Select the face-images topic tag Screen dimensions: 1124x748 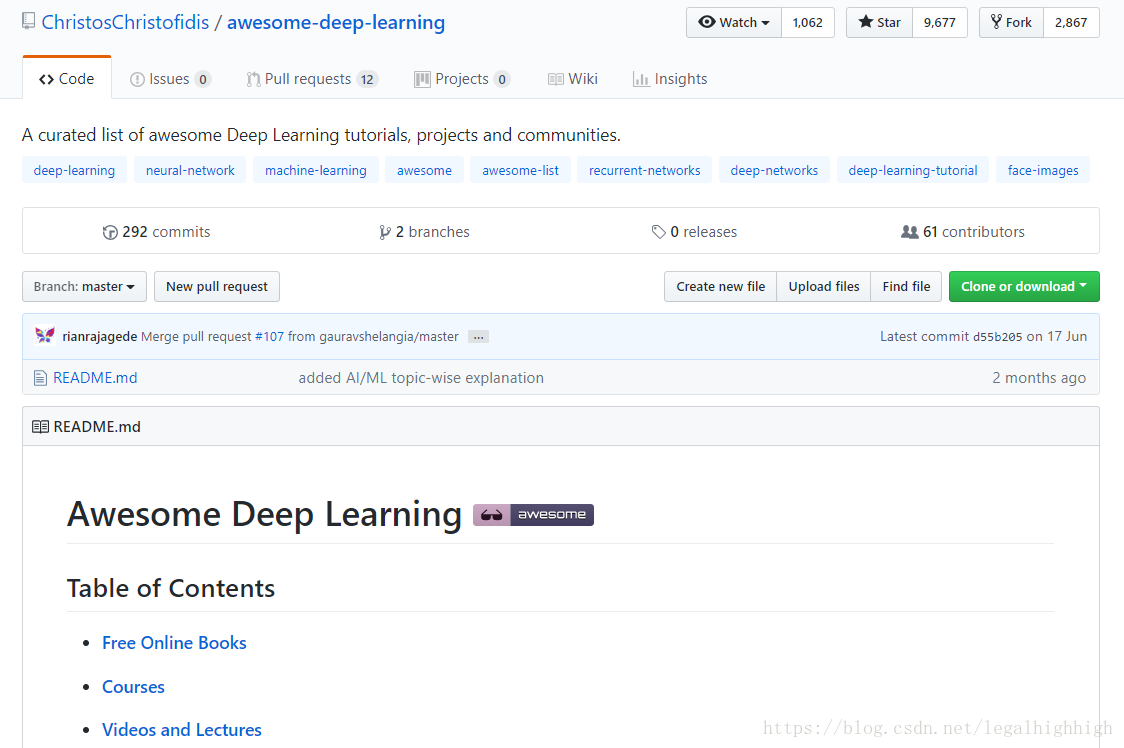pos(1043,170)
